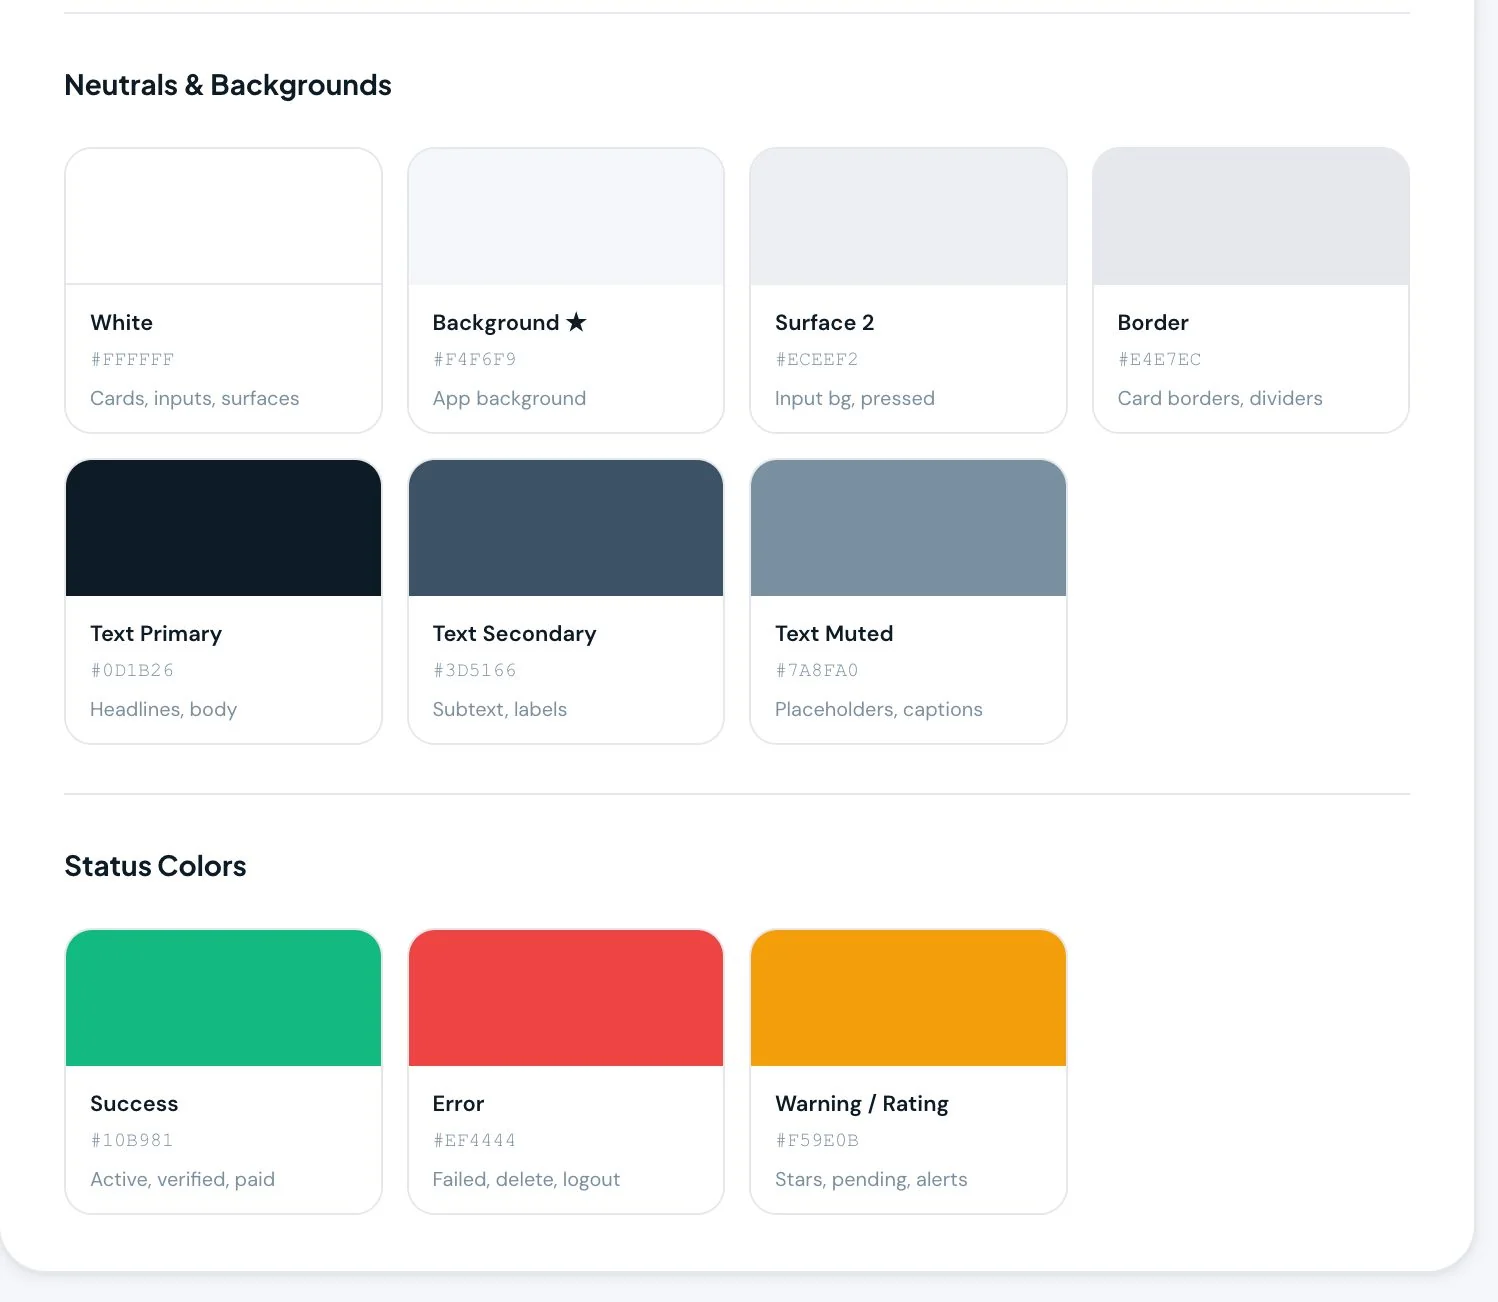1498x1302 pixels.
Task: Click the 'Cards, inputs, surfaces' description
Action: coord(195,399)
